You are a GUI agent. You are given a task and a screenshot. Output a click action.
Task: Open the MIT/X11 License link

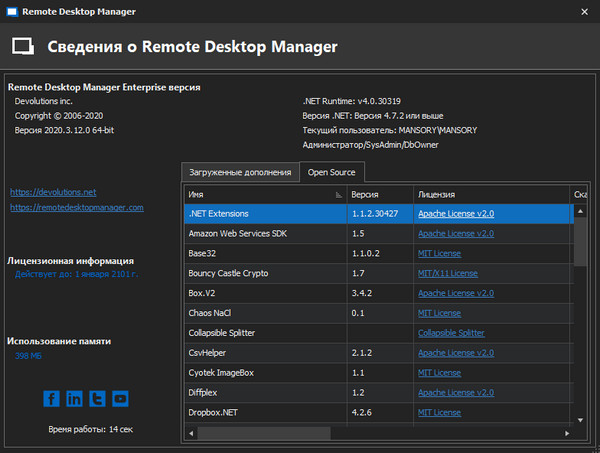(x=448, y=273)
